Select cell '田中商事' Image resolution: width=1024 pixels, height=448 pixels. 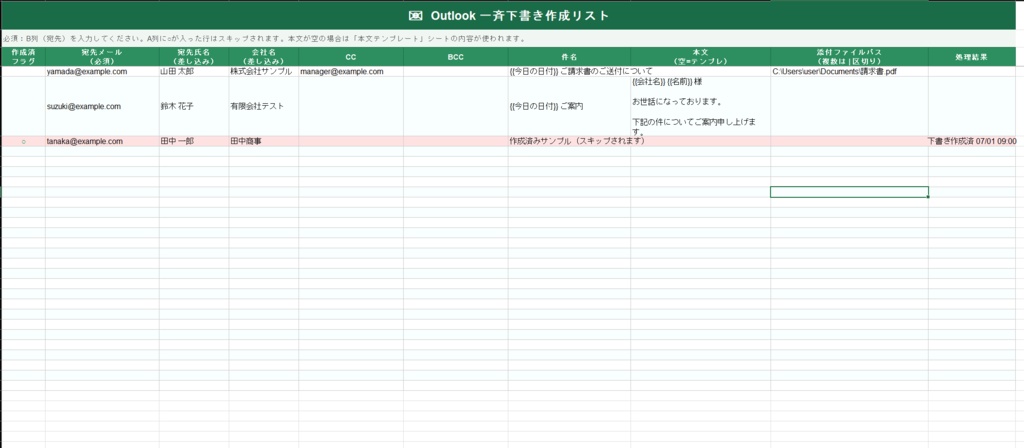click(264, 141)
